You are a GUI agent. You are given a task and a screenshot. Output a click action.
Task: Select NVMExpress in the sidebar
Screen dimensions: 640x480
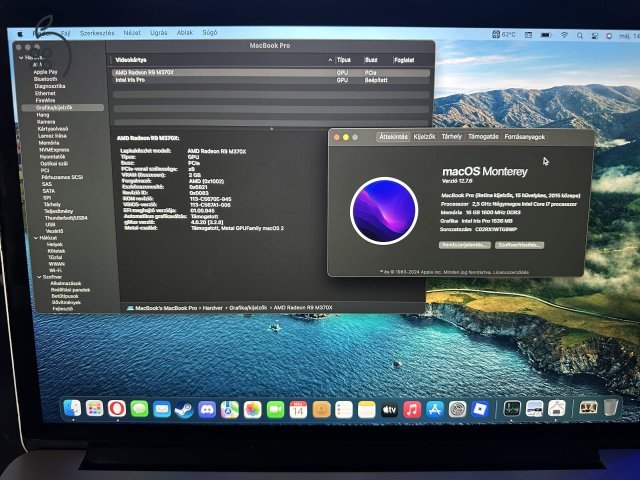[x=54, y=150]
